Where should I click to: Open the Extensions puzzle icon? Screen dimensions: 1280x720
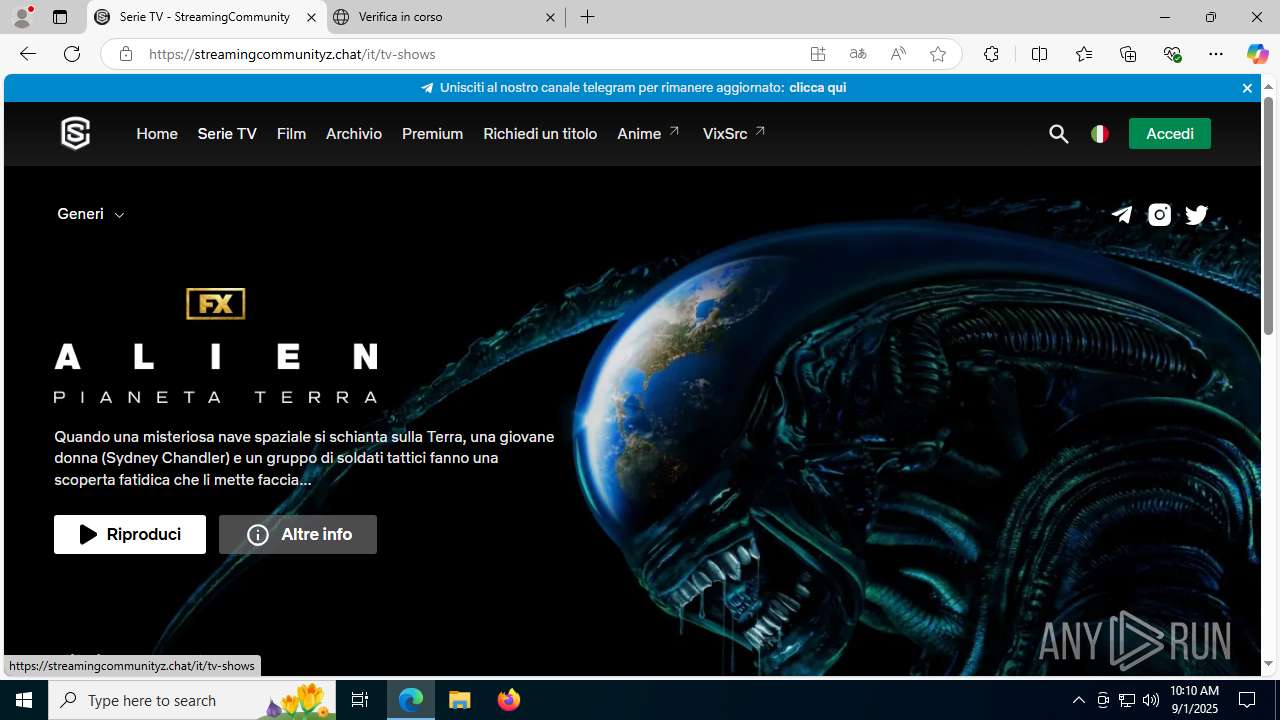pyautogui.click(x=991, y=54)
